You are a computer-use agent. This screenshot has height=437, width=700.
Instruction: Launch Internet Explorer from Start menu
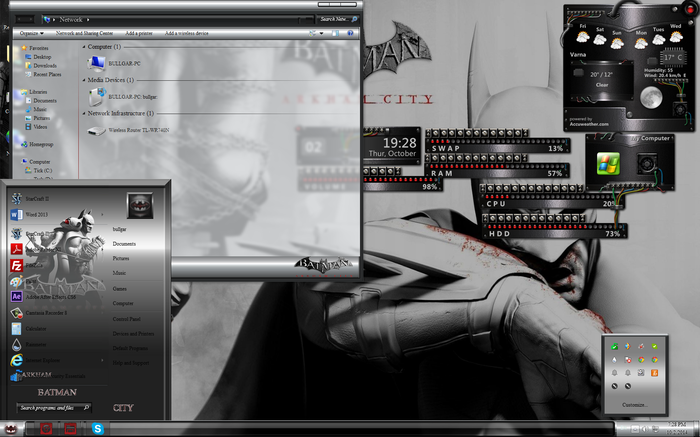pos(42,360)
